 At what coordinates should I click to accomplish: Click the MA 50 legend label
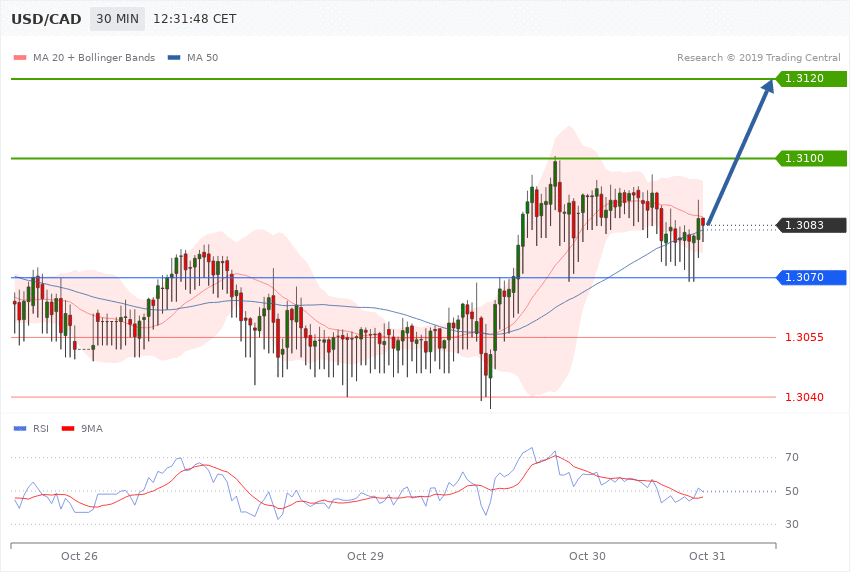tap(202, 57)
